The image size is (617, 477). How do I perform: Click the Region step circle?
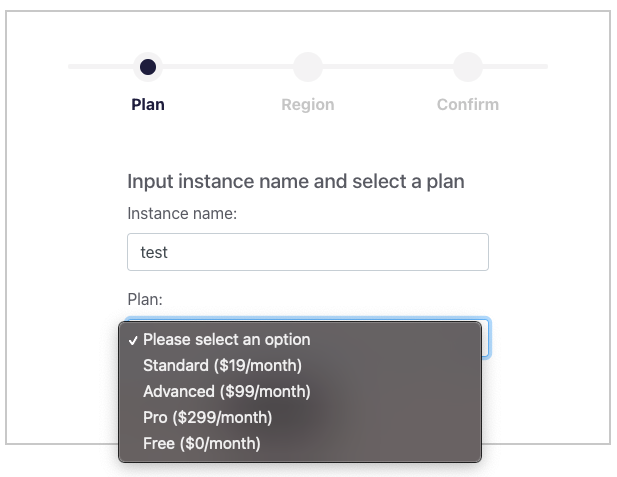pyautogui.click(x=308, y=67)
